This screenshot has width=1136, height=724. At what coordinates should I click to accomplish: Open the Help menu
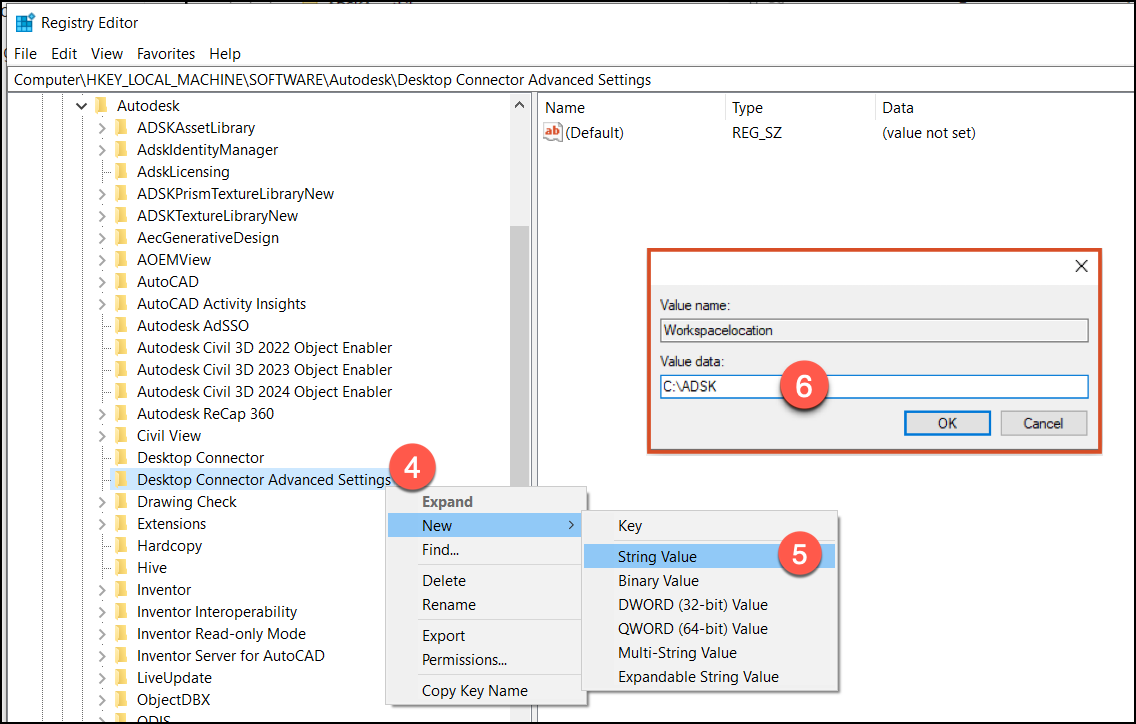225,54
